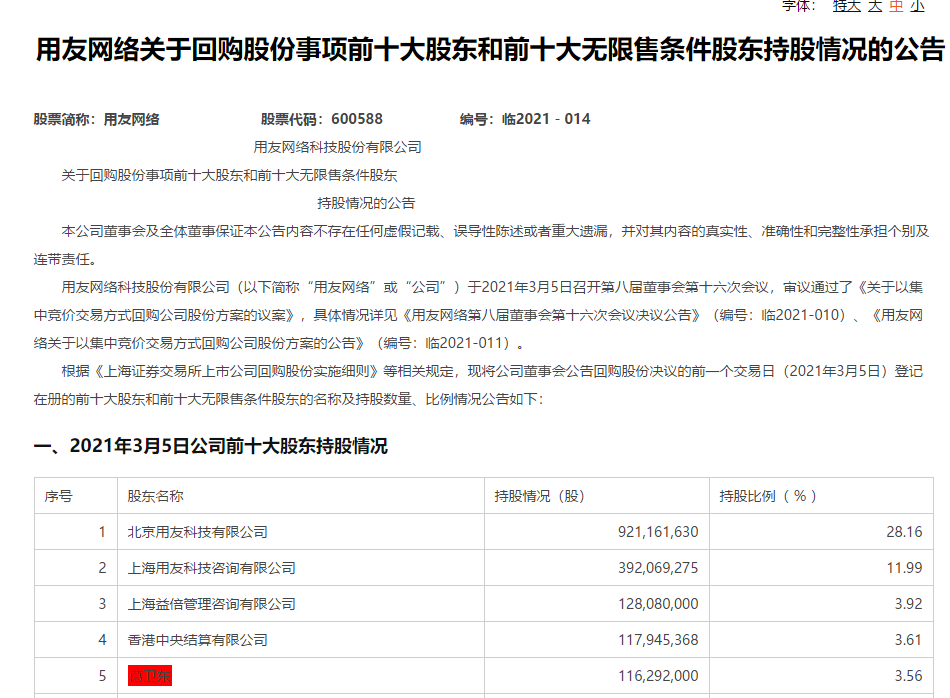Click percentage value 28.16
Screen dimensions: 950x698
904,532
